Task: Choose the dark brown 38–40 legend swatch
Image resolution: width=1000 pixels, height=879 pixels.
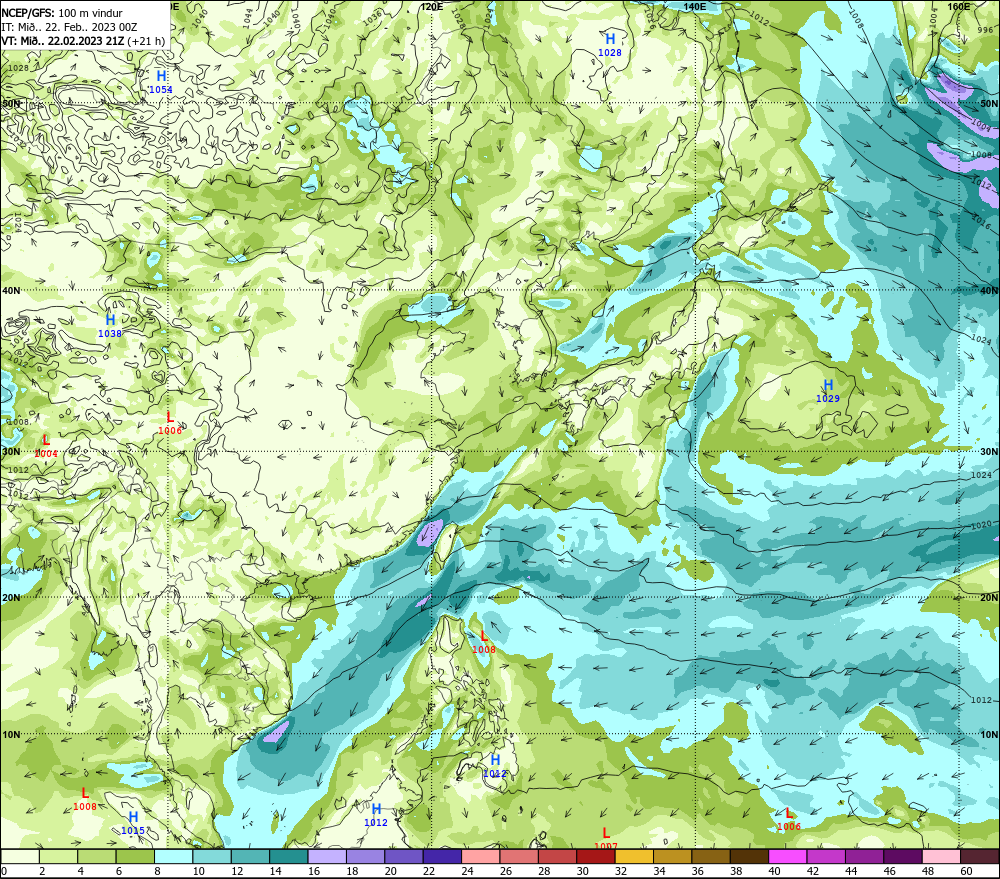Action: pyautogui.click(x=749, y=856)
